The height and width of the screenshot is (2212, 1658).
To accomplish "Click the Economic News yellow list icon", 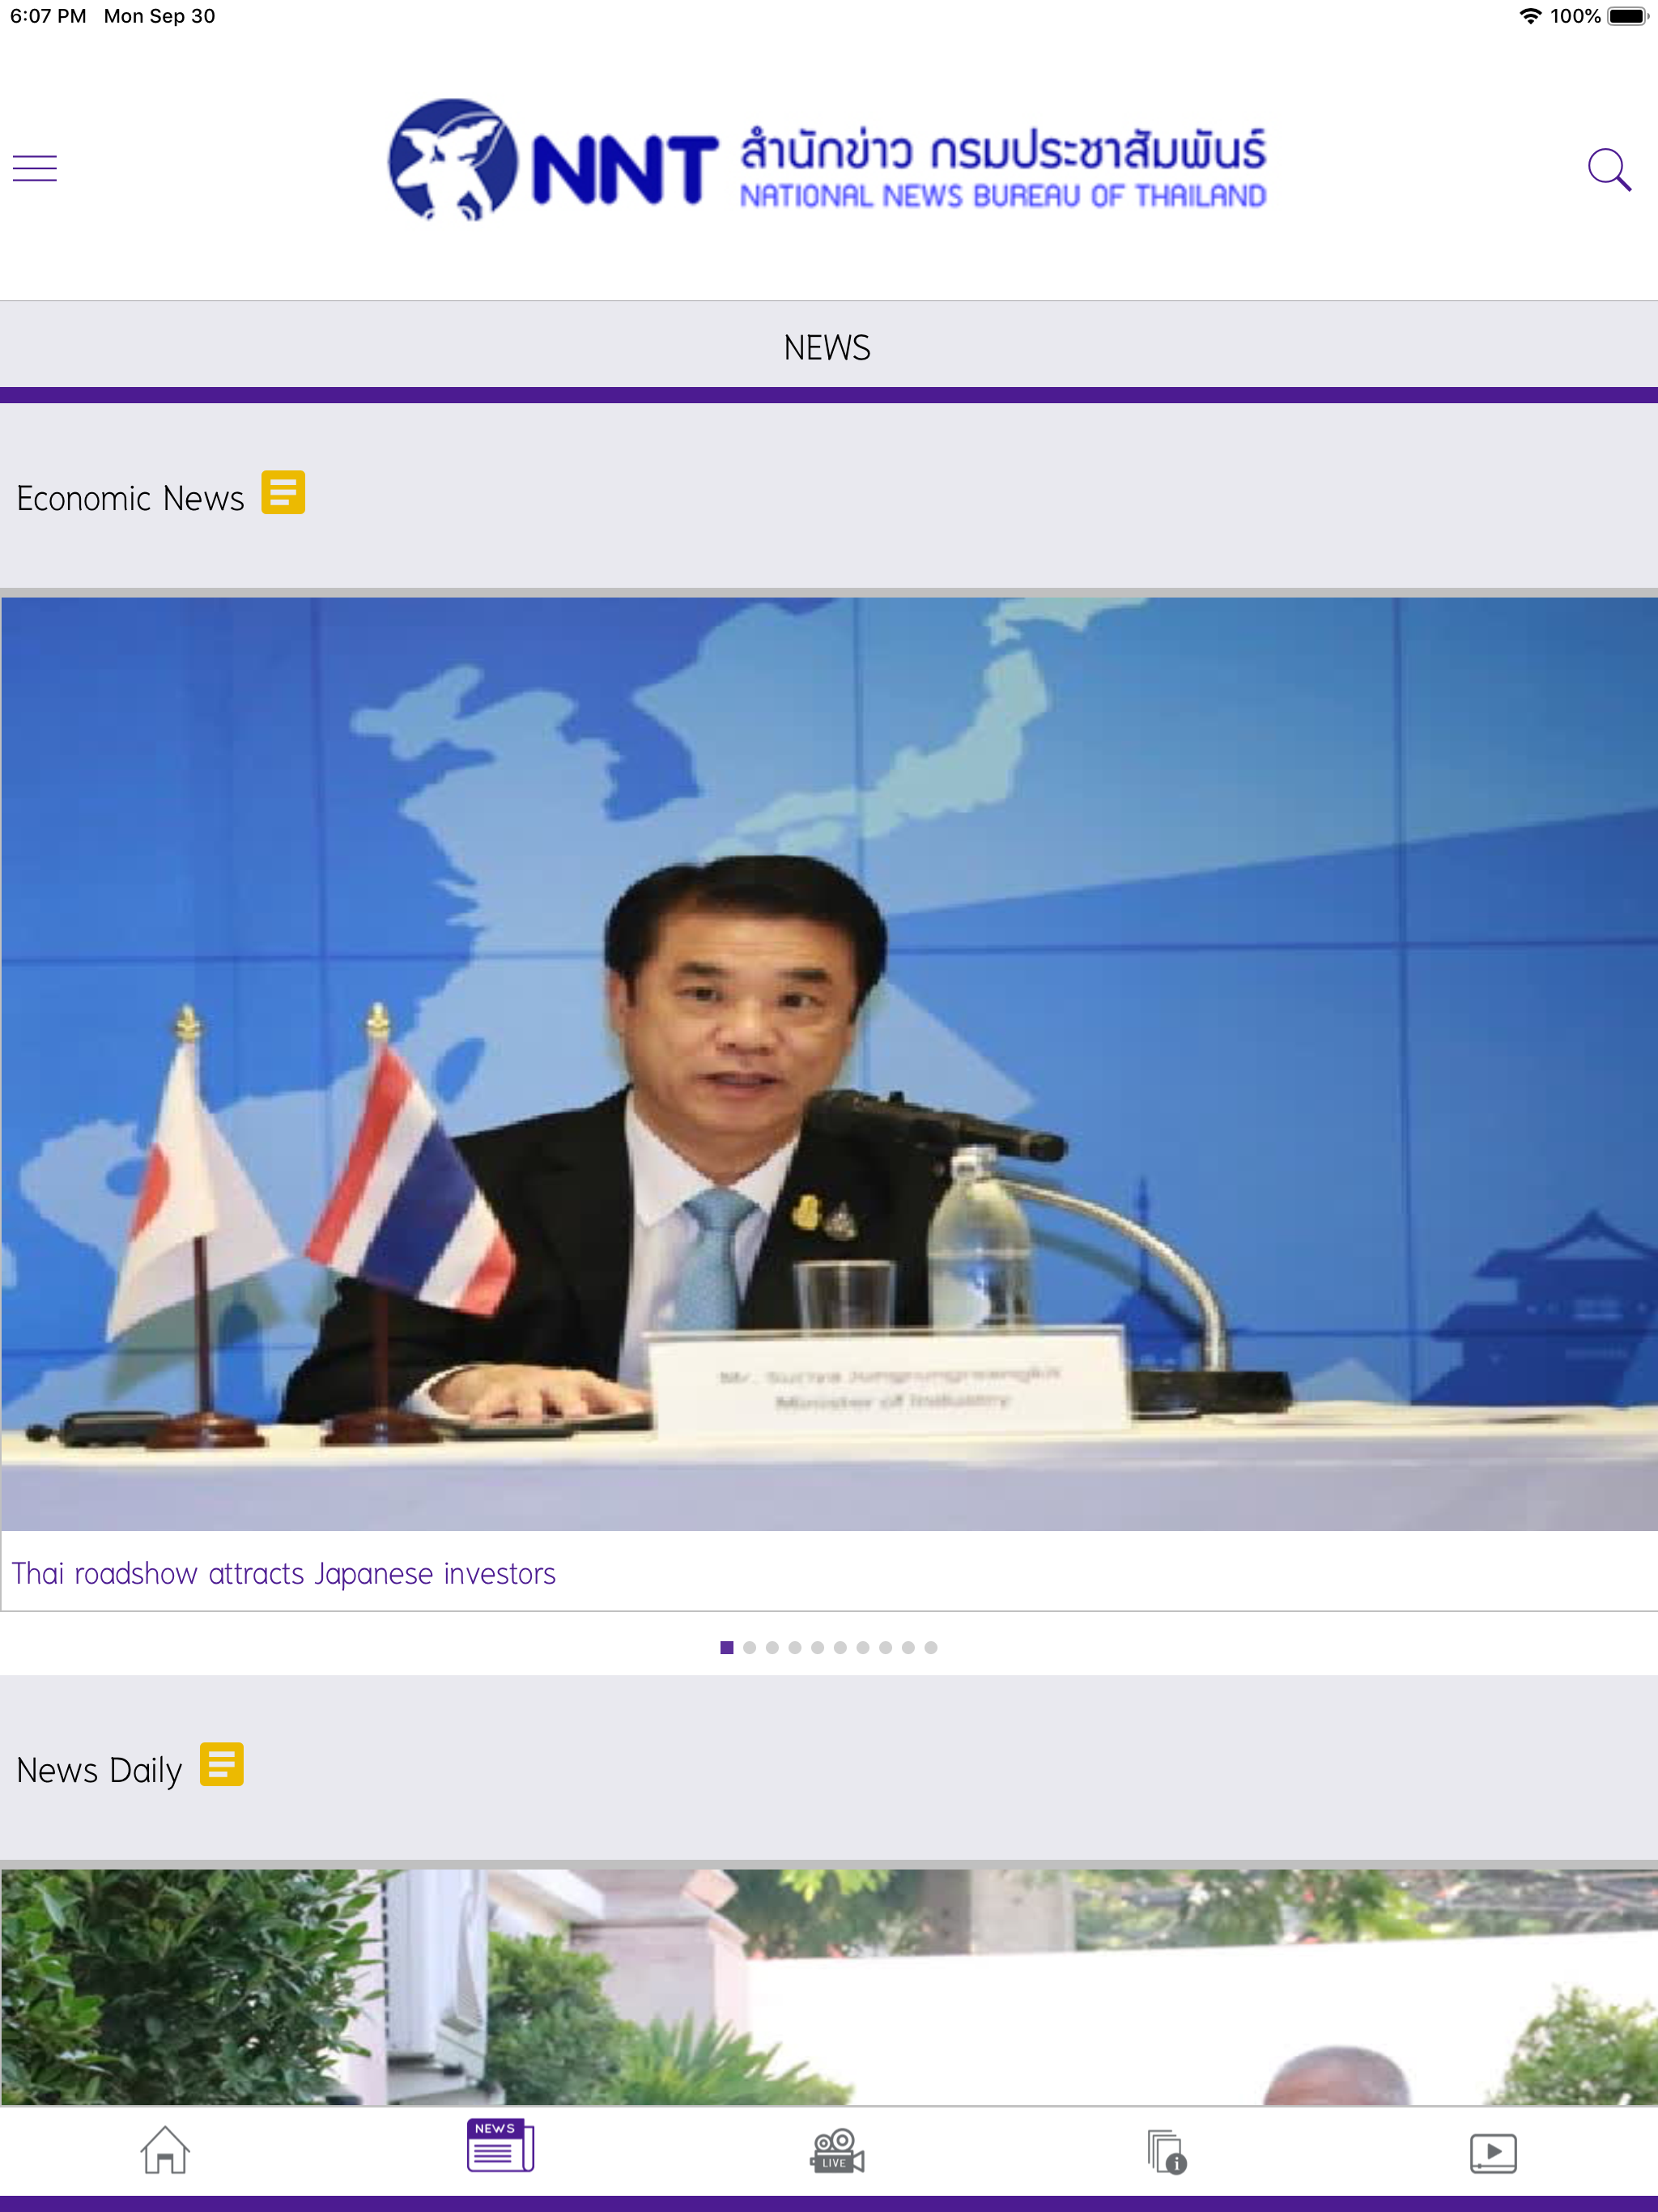I will pos(283,492).
